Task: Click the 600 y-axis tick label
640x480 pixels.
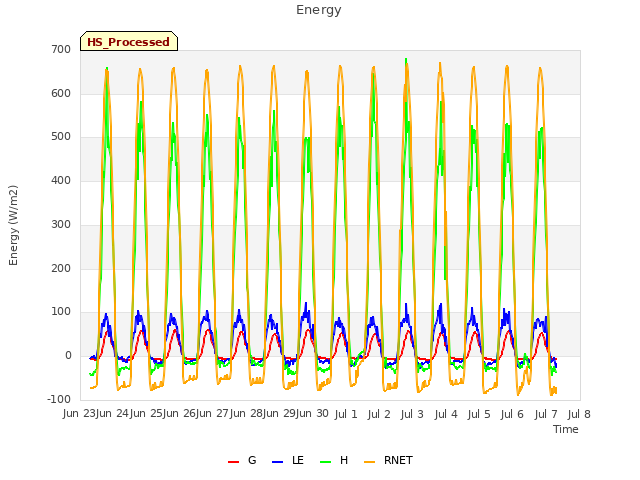Action: tap(61, 93)
